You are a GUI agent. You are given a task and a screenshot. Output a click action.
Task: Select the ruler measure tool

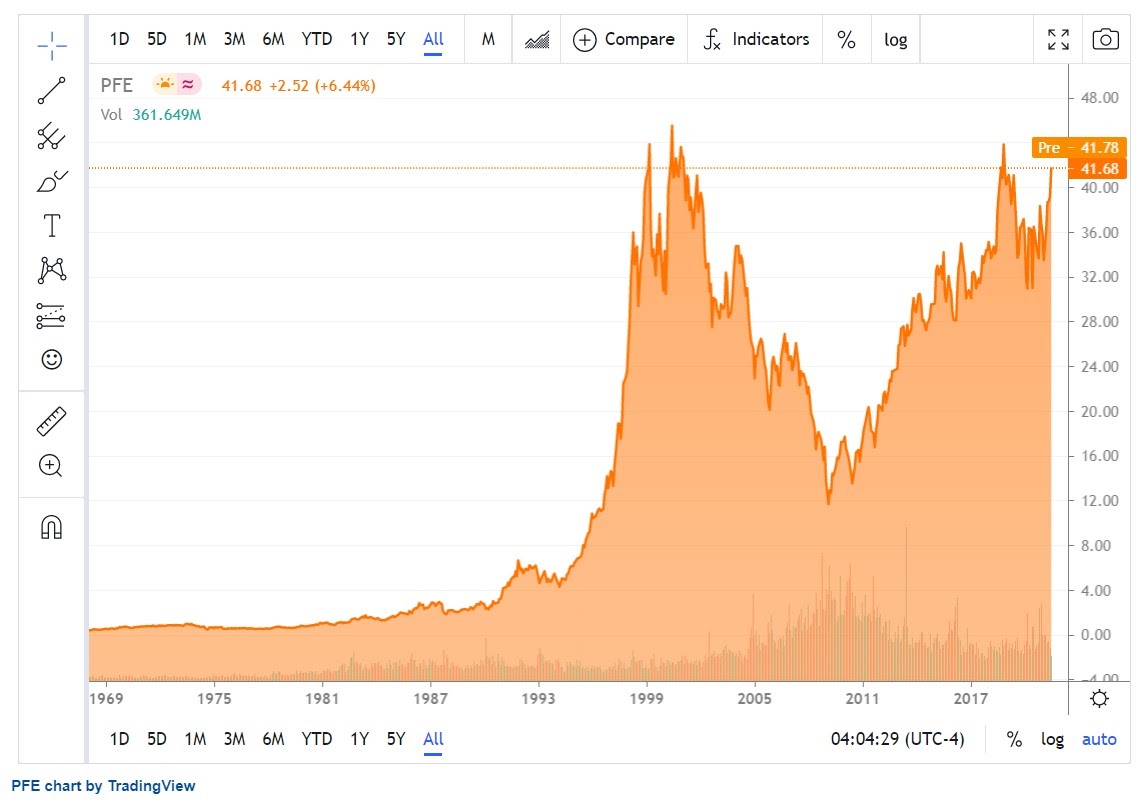tap(52, 421)
